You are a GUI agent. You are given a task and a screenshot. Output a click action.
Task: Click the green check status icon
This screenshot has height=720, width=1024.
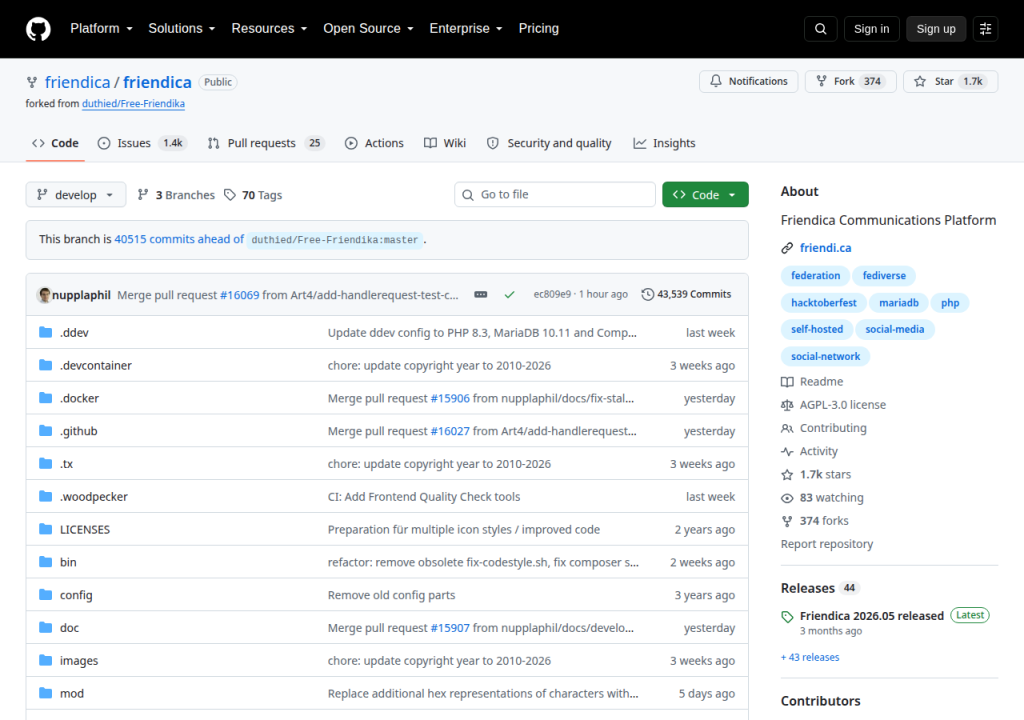coord(509,295)
